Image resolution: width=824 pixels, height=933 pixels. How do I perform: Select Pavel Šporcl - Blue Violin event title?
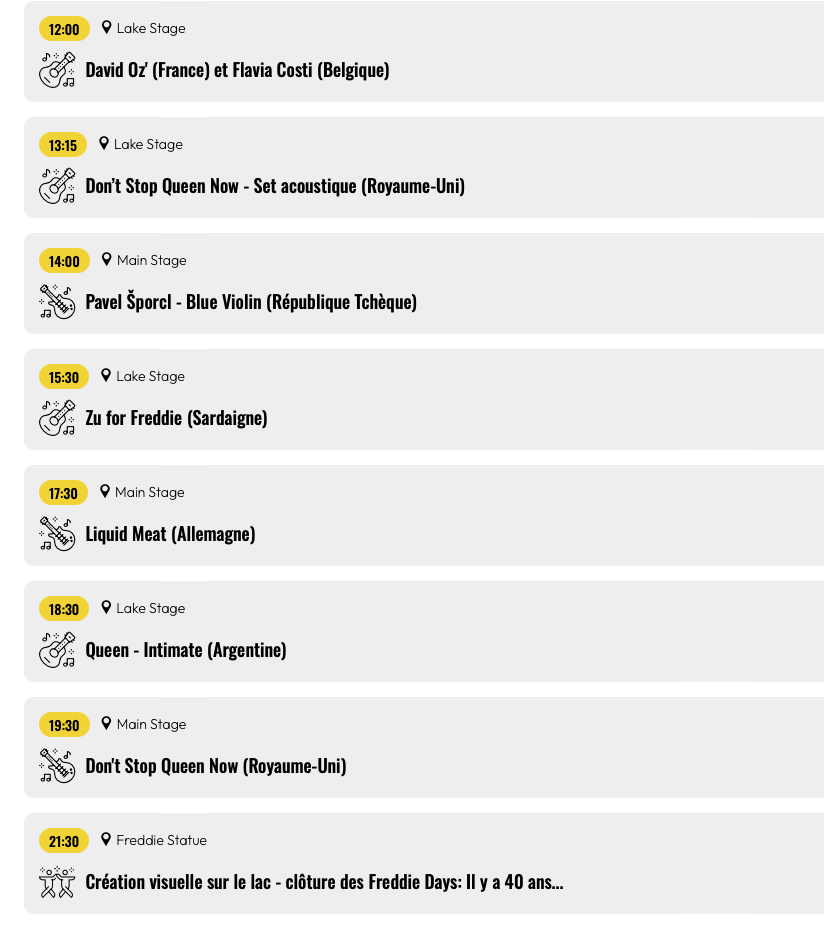click(x=251, y=302)
